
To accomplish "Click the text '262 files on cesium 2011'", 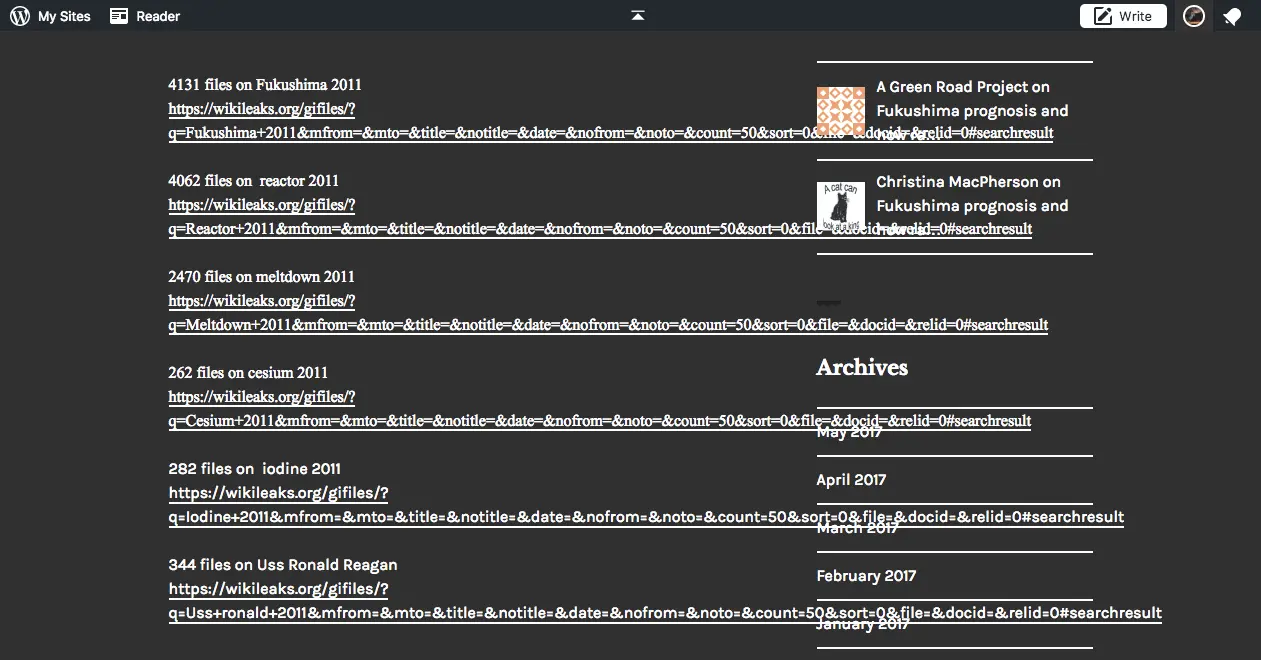I will pos(248,373).
